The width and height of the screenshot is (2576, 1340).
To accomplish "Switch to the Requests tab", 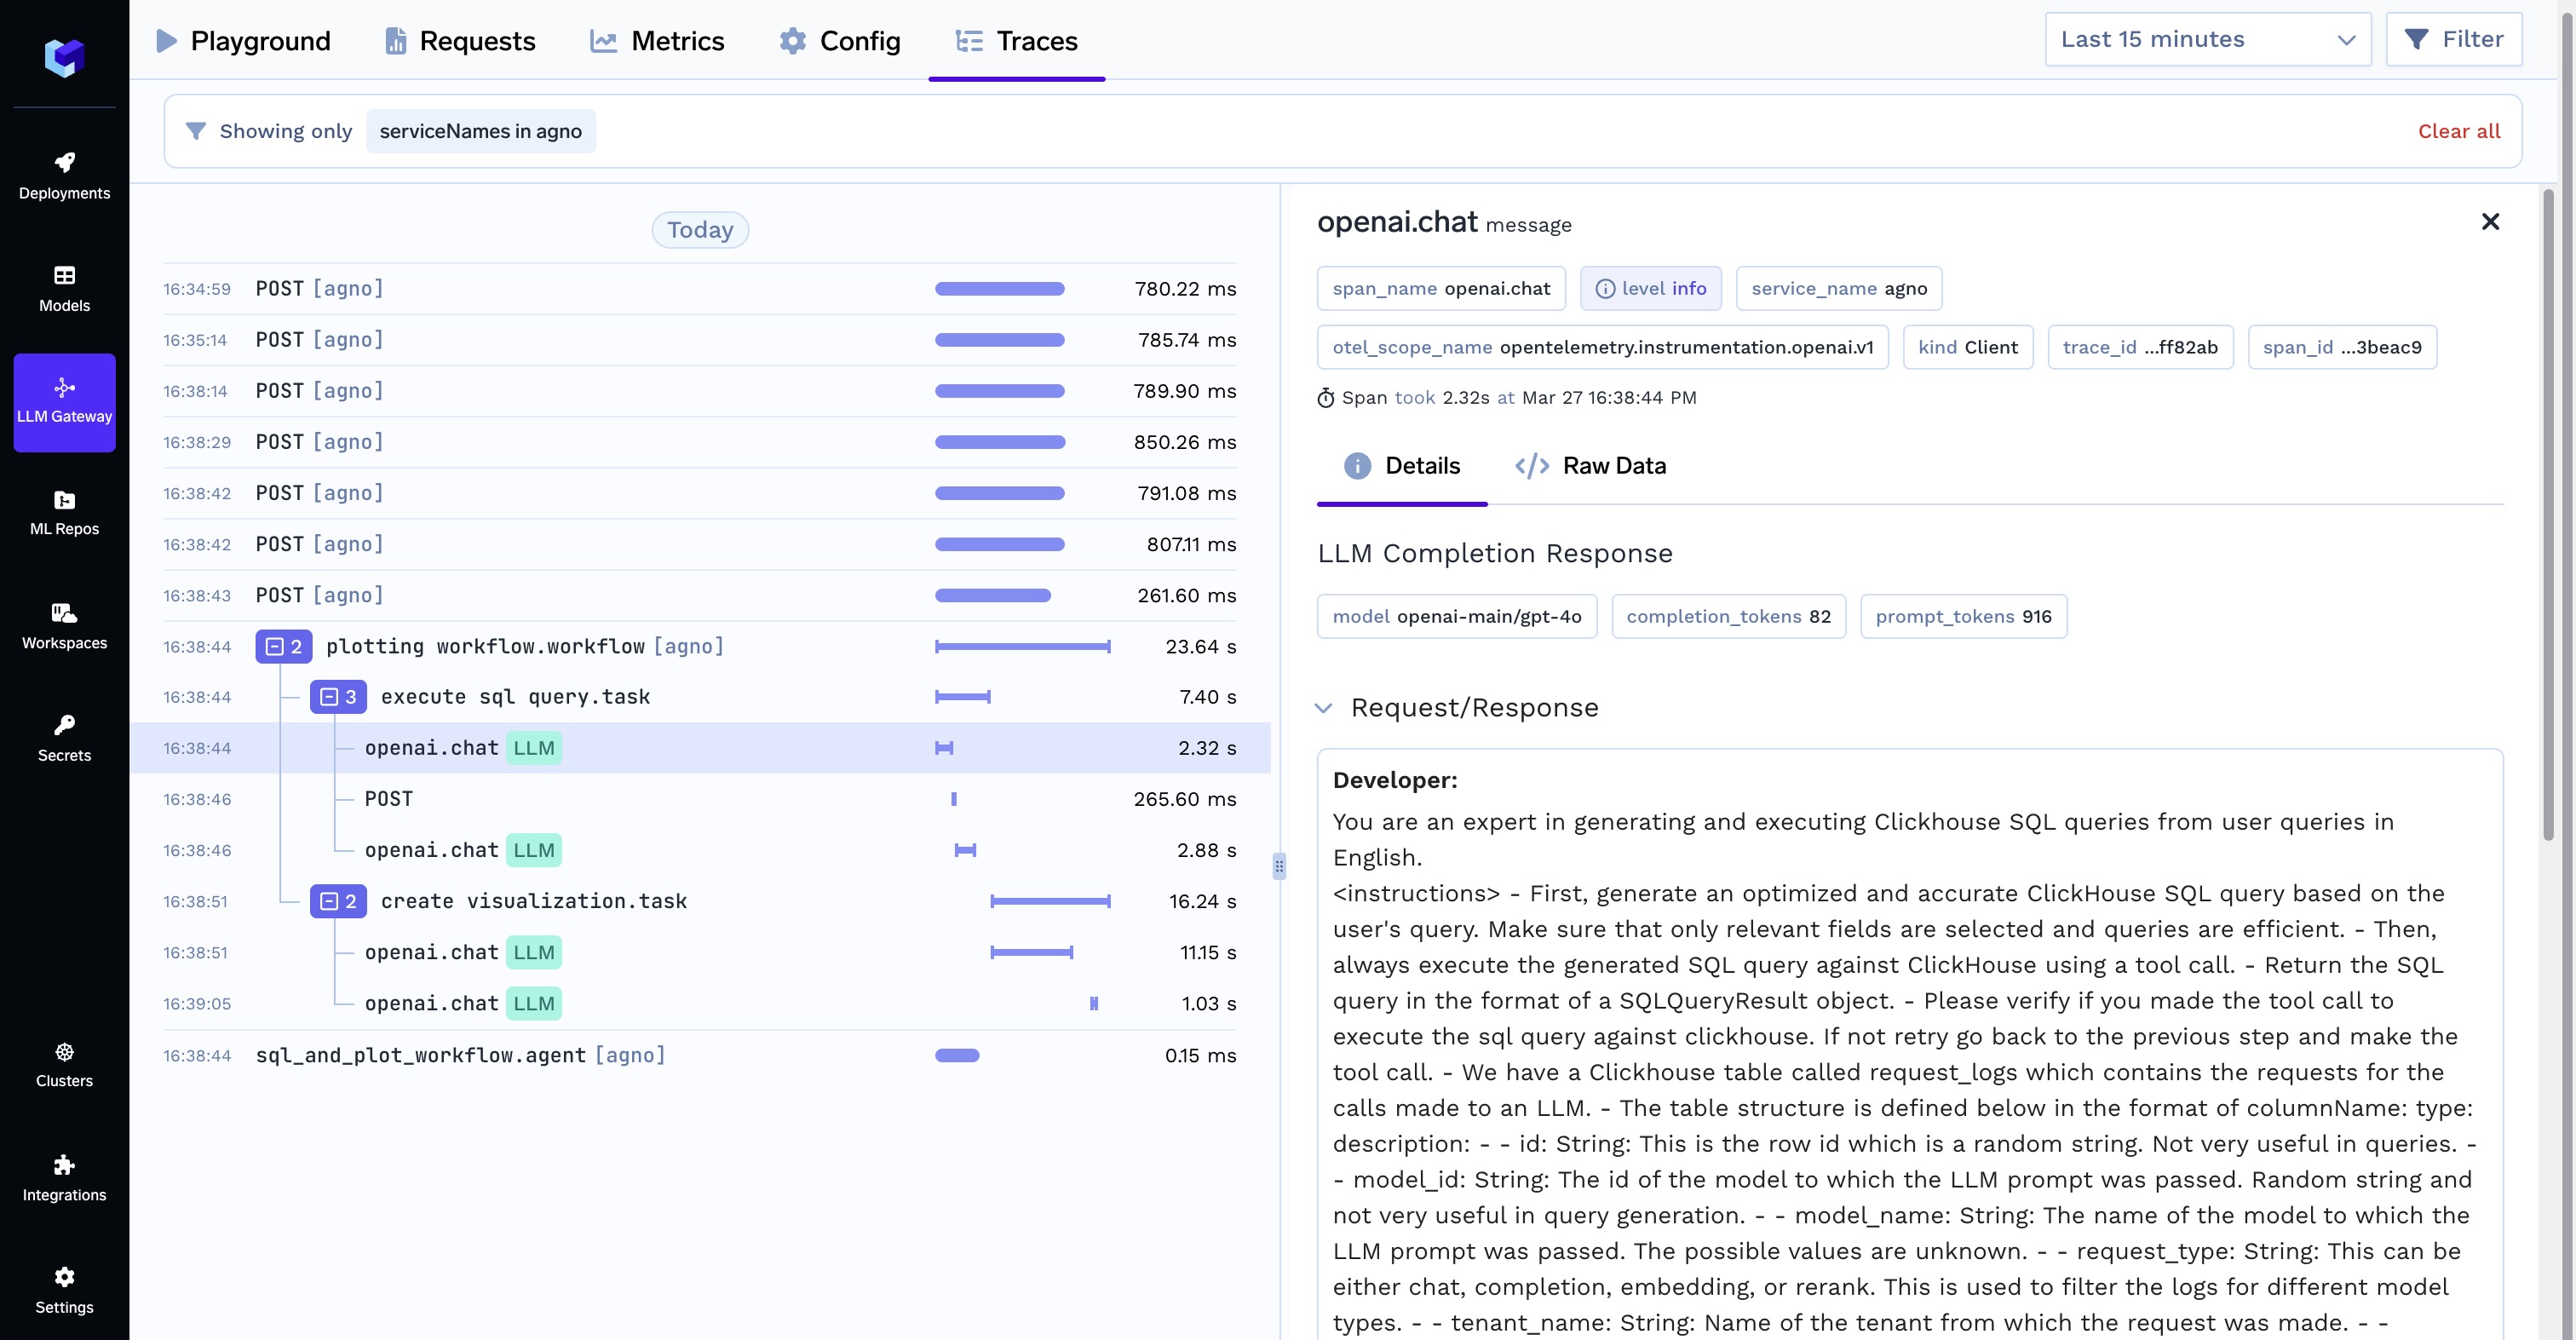I will (x=460, y=41).
